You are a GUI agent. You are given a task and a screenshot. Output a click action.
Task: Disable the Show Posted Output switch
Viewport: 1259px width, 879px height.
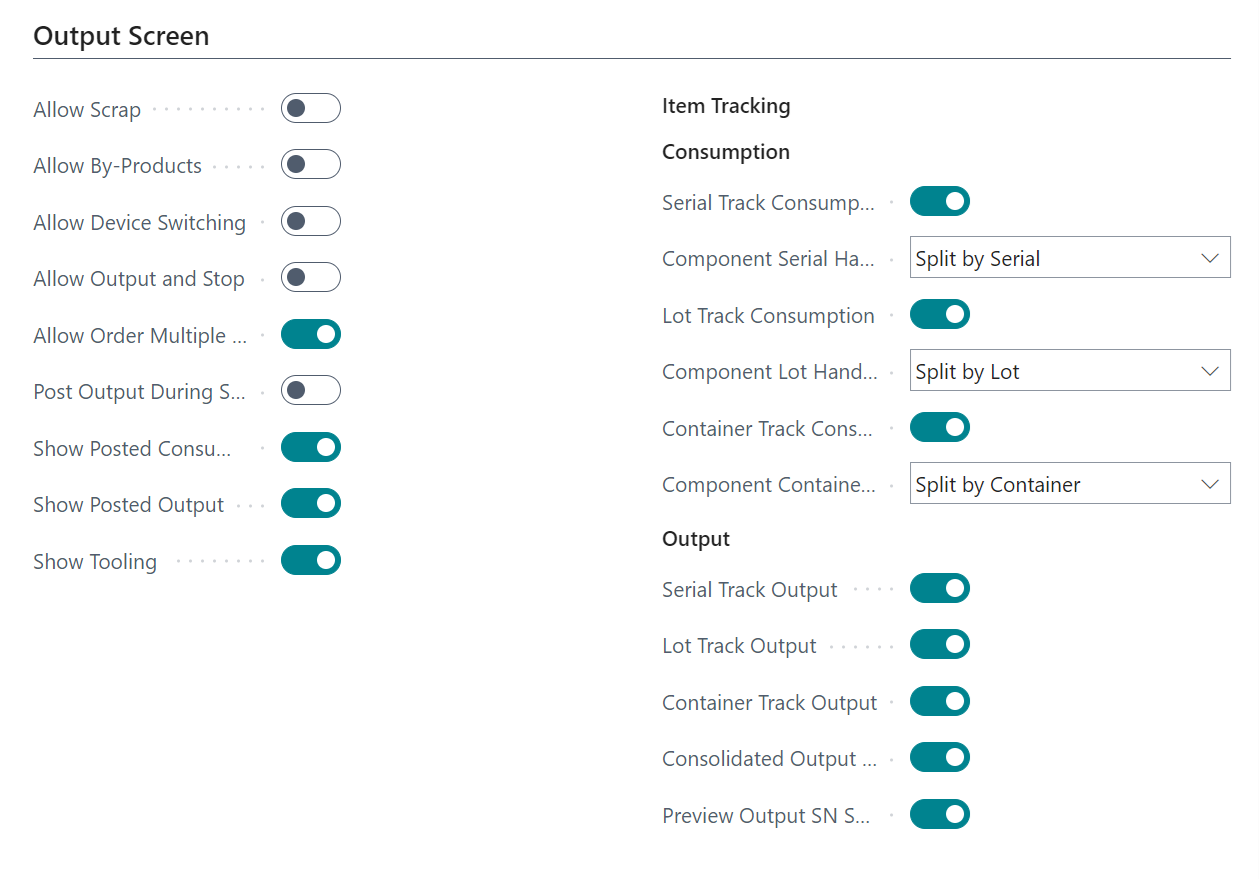pos(310,504)
